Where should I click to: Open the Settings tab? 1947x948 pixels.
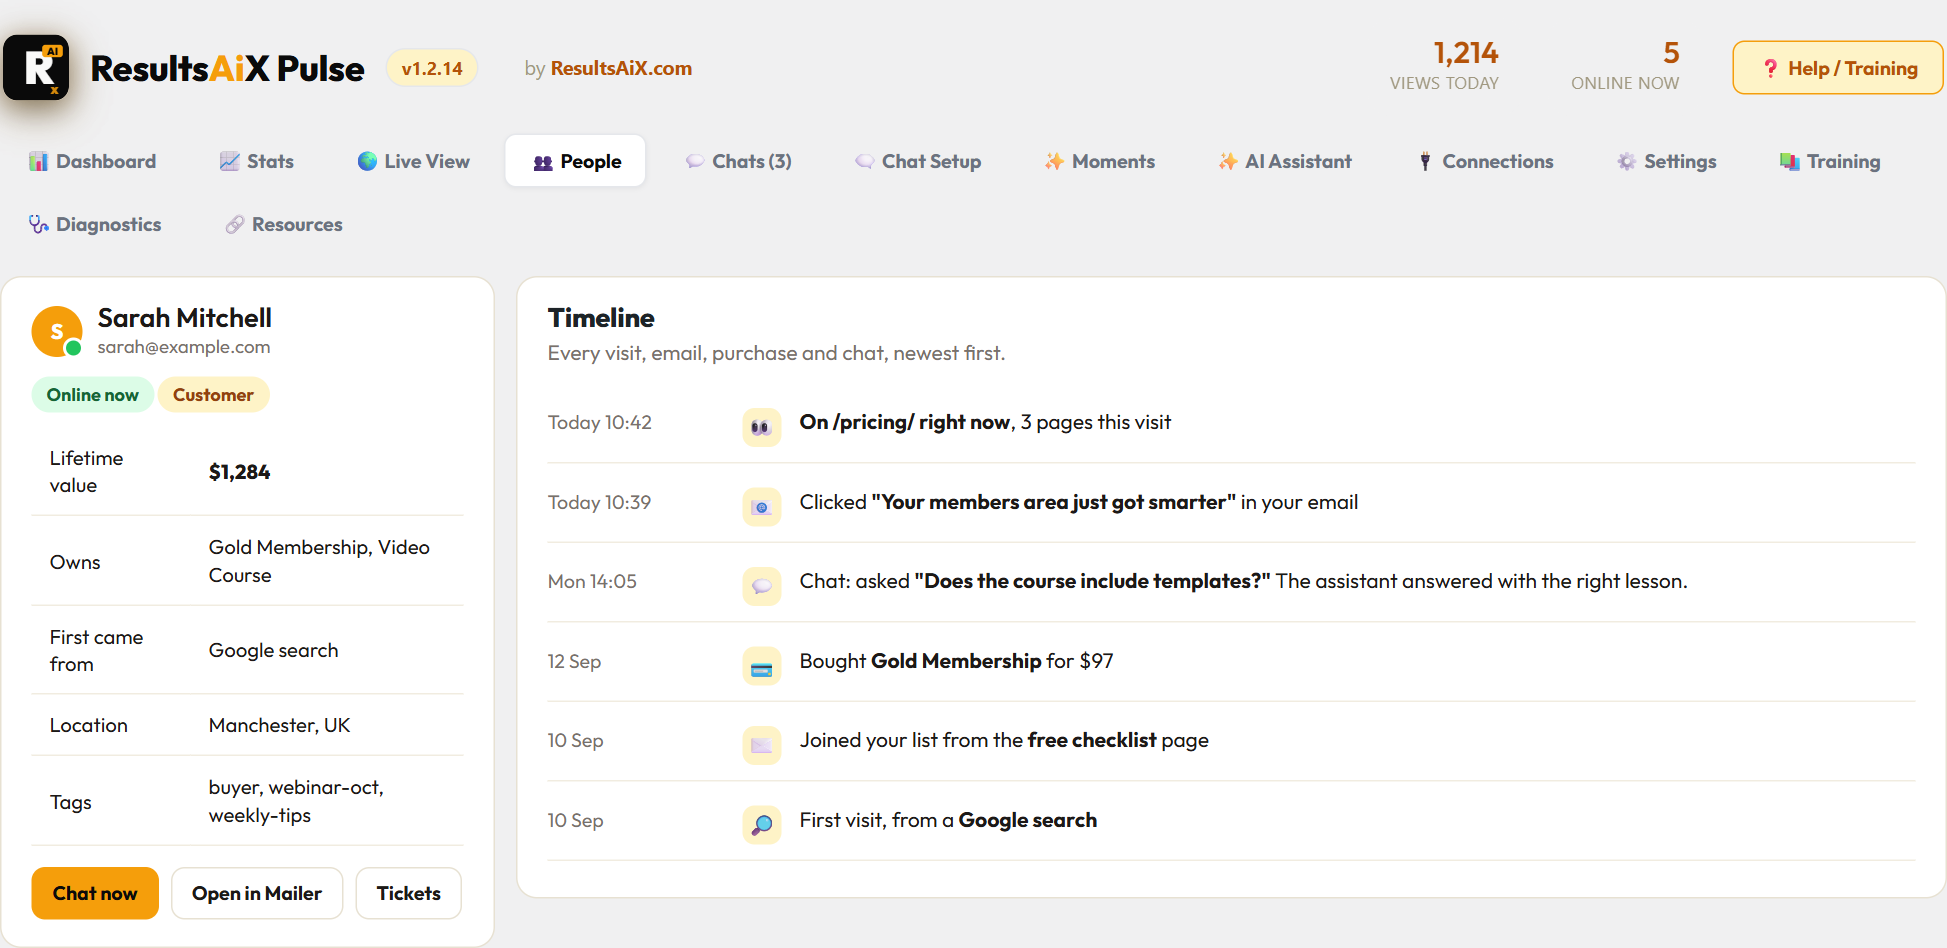coord(1667,161)
